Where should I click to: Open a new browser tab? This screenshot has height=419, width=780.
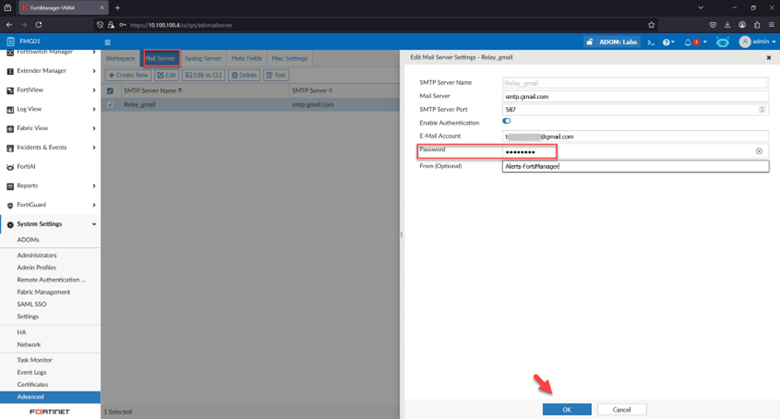(x=117, y=7)
